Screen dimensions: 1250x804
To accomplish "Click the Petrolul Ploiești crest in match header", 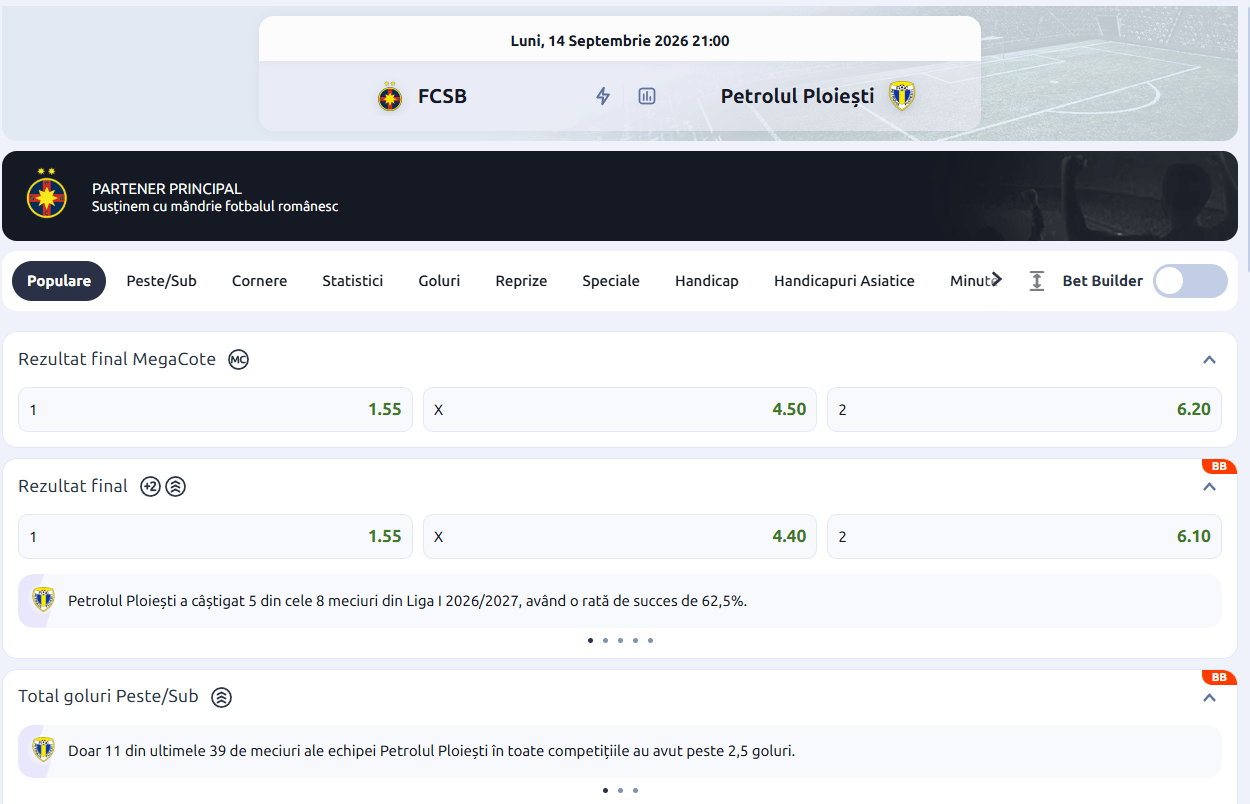I will tap(902, 96).
